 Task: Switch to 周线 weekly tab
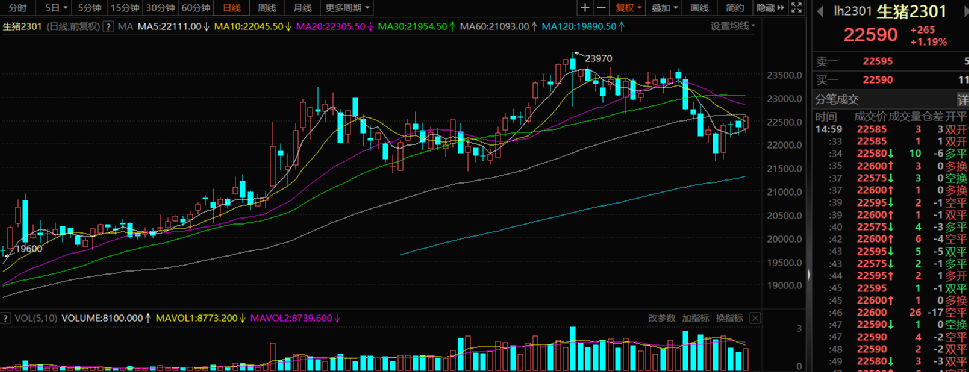click(267, 8)
